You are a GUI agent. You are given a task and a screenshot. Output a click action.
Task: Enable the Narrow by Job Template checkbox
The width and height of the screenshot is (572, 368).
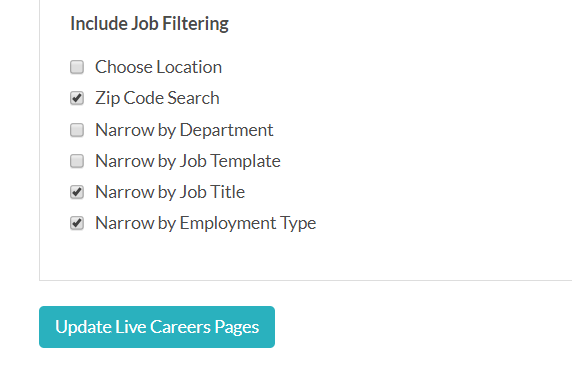pyautogui.click(x=77, y=161)
